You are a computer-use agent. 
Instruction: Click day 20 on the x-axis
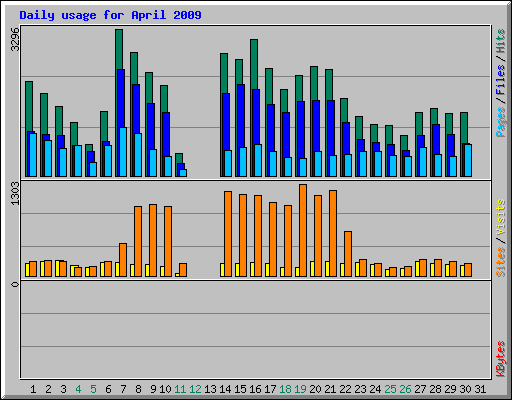pos(315,389)
